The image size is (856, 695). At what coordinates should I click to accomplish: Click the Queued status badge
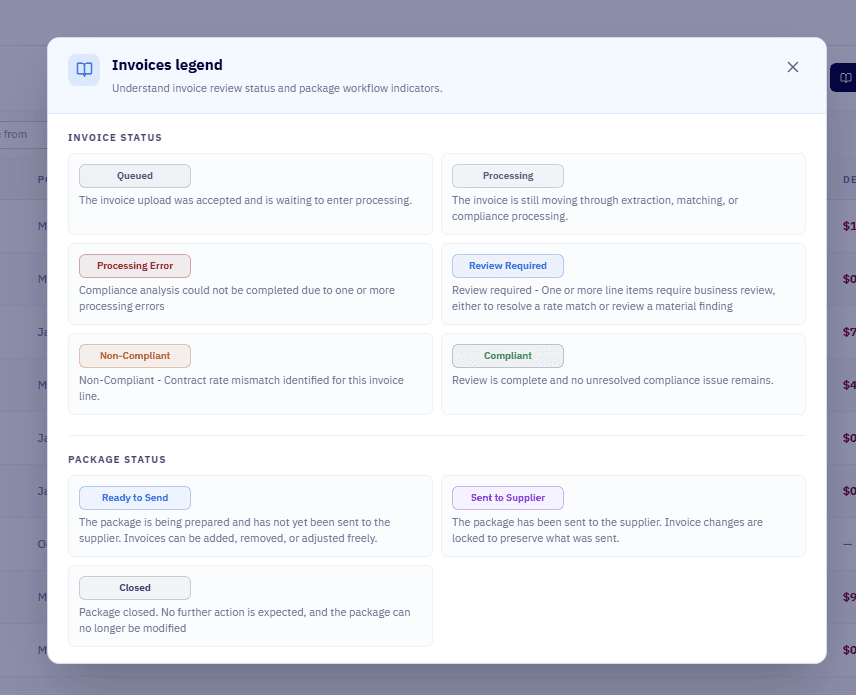135,176
